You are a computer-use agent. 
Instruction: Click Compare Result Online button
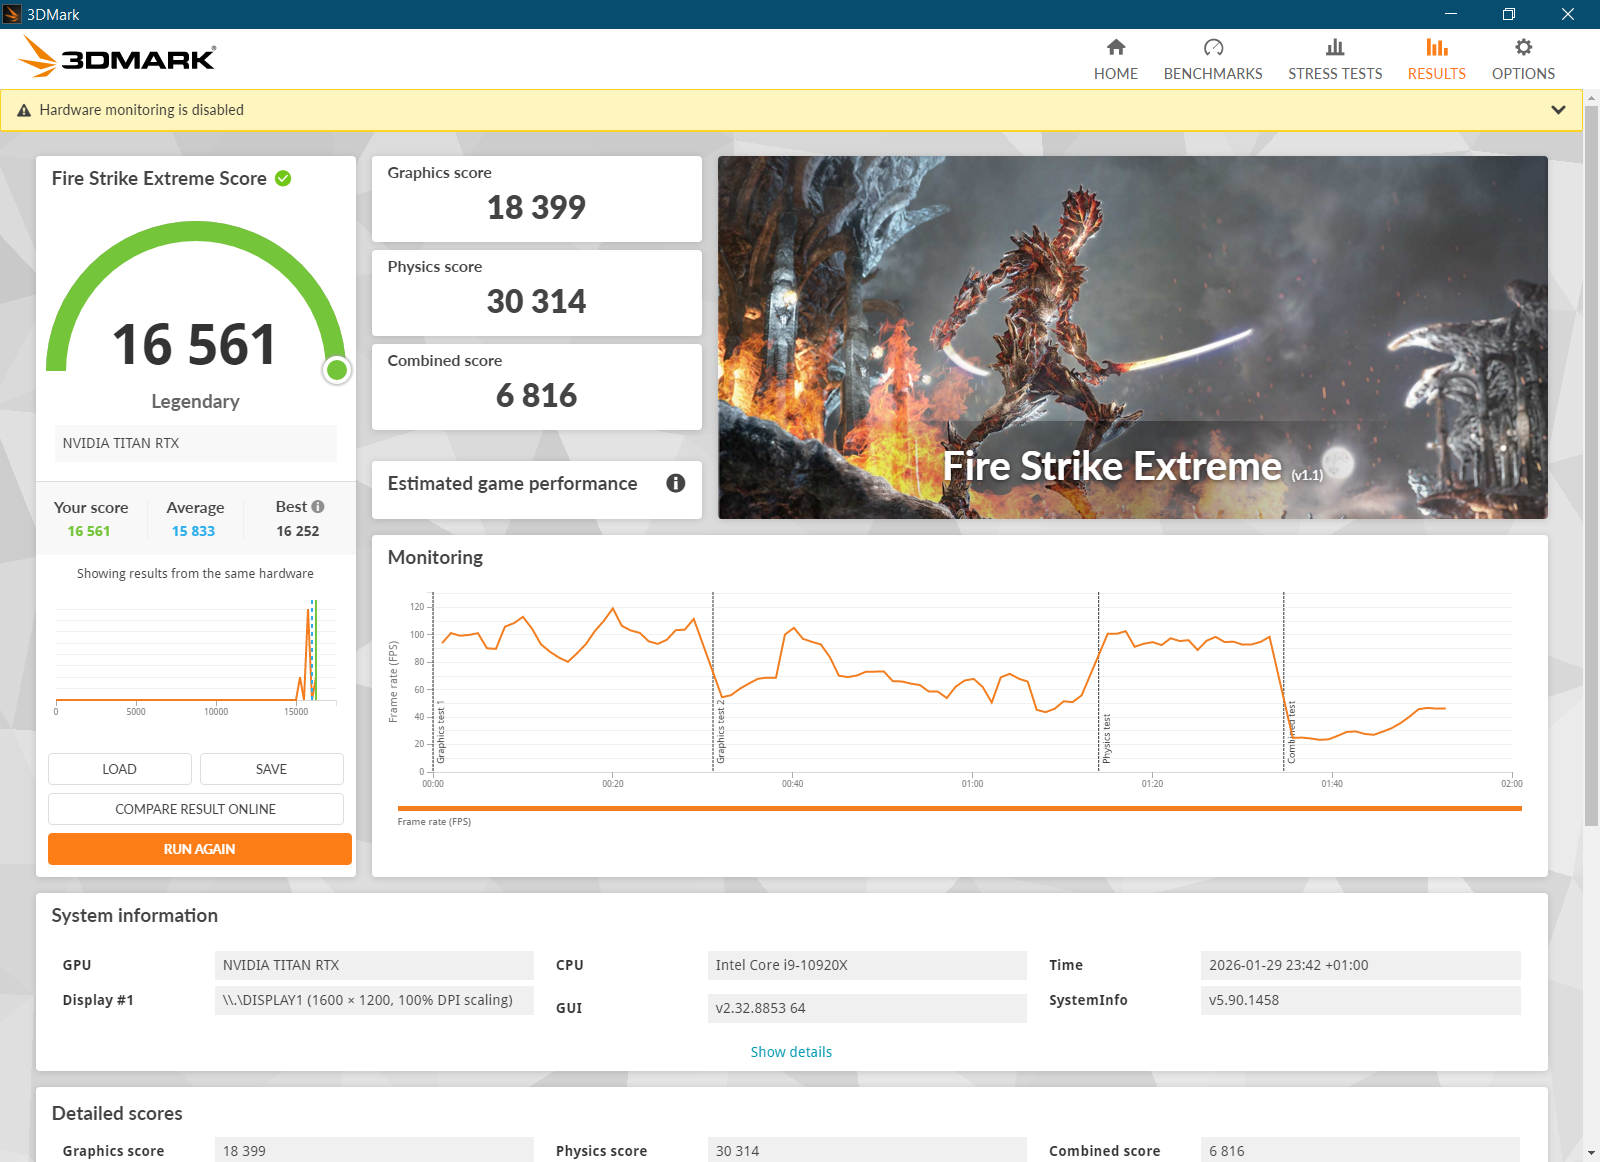[195, 809]
